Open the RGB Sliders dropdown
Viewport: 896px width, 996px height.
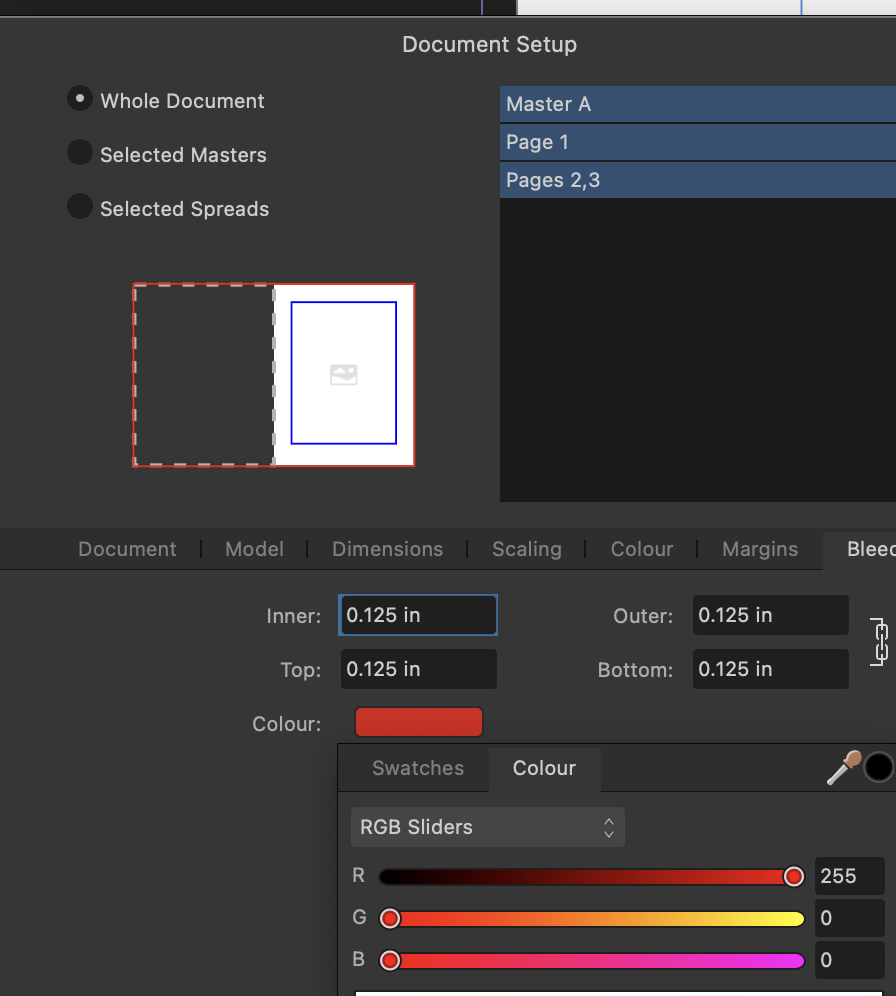[487, 827]
